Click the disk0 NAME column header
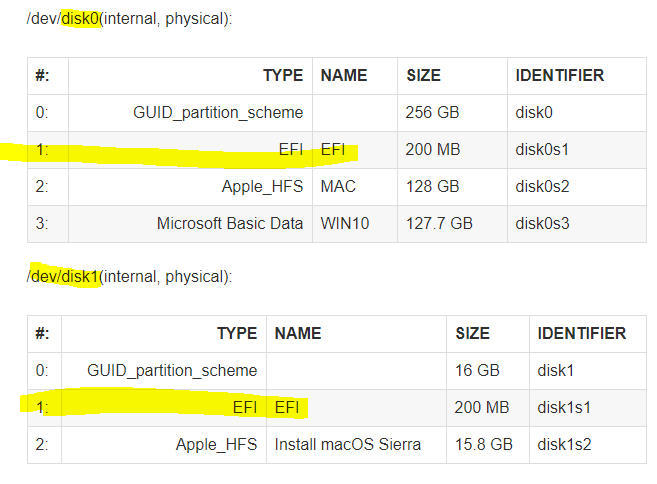The height and width of the screenshot is (484, 657). 344,75
